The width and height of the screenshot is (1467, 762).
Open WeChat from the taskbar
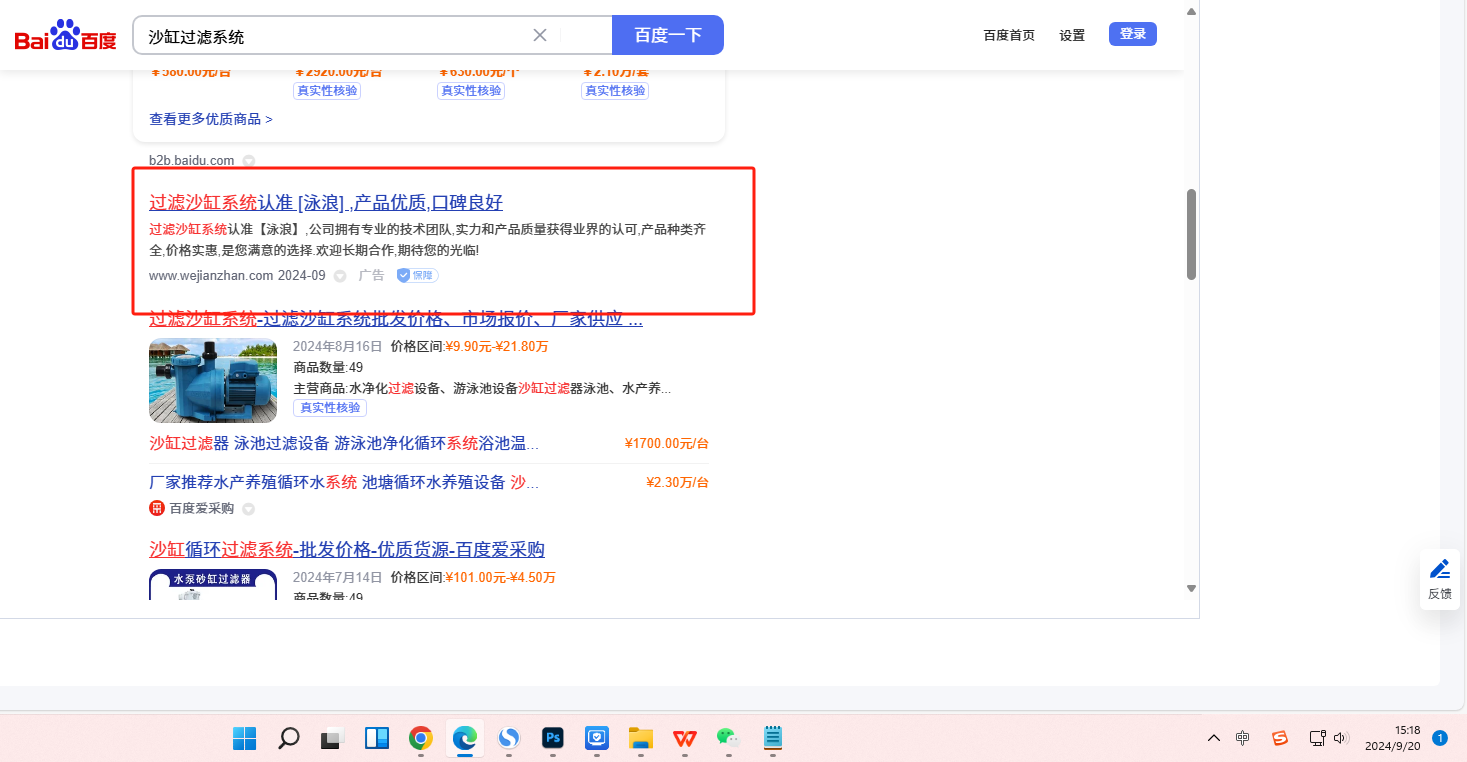click(x=728, y=738)
